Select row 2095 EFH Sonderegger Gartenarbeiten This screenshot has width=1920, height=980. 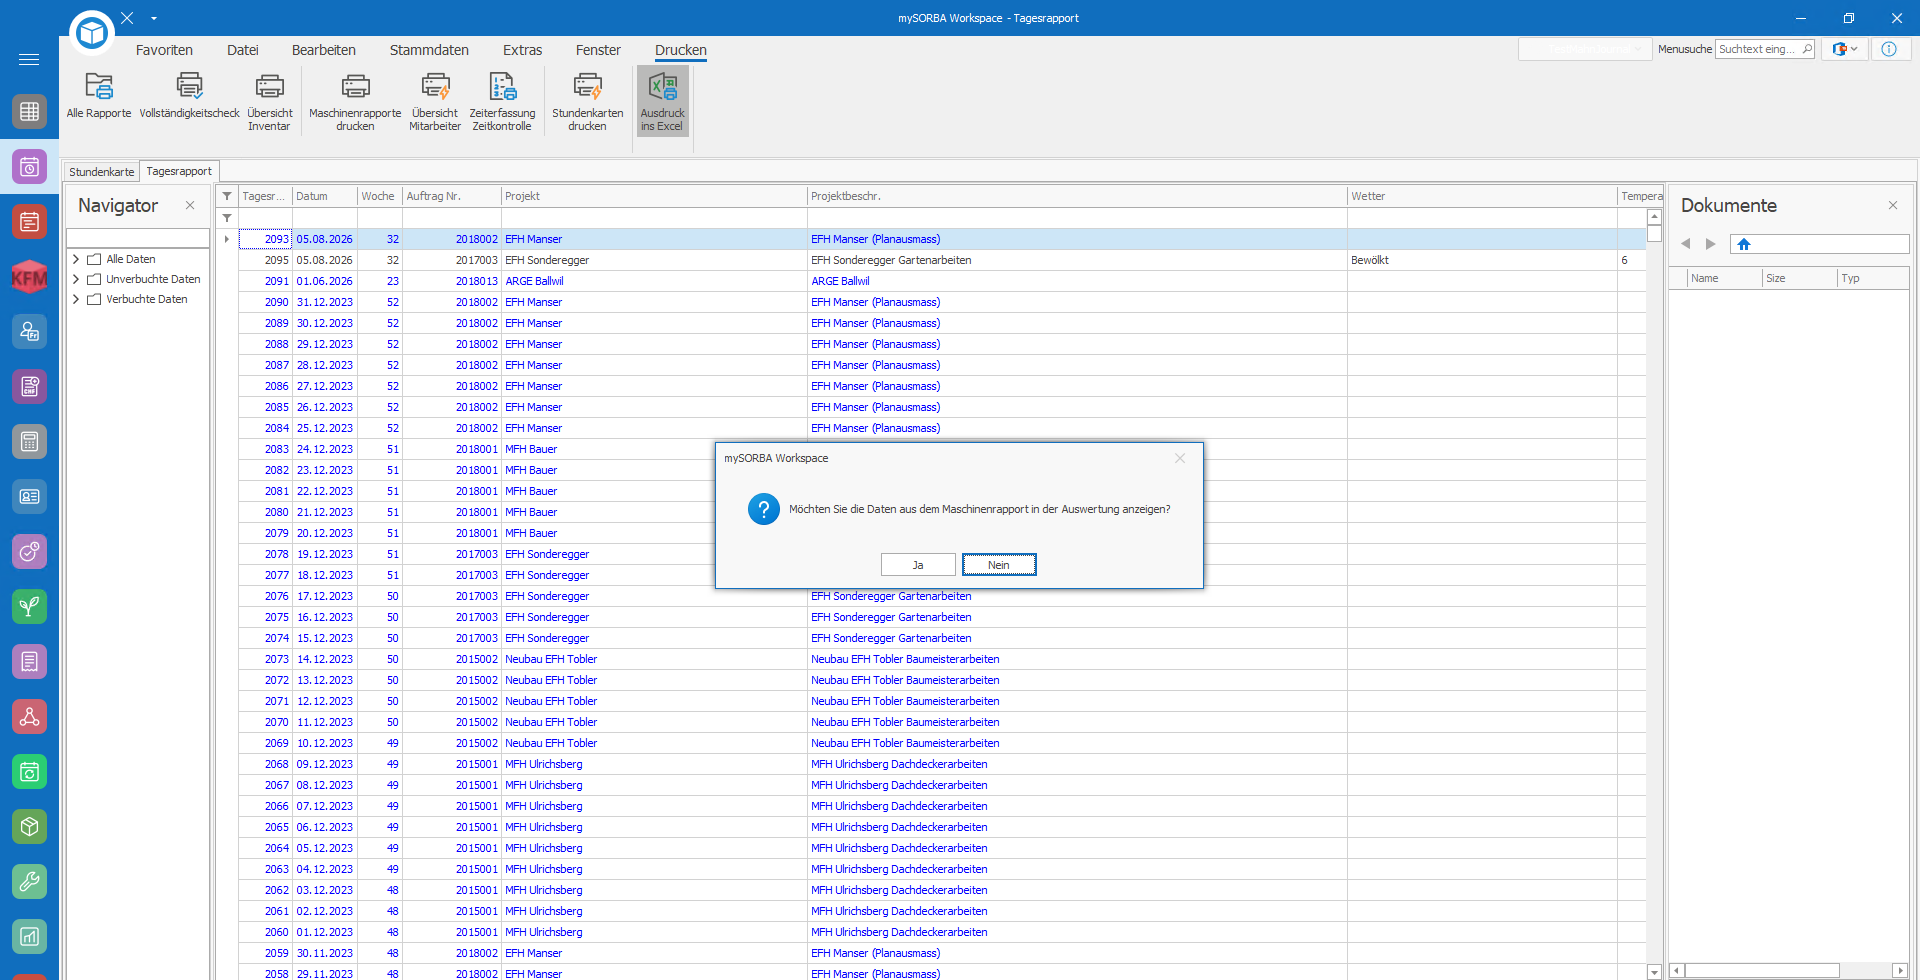942,260
